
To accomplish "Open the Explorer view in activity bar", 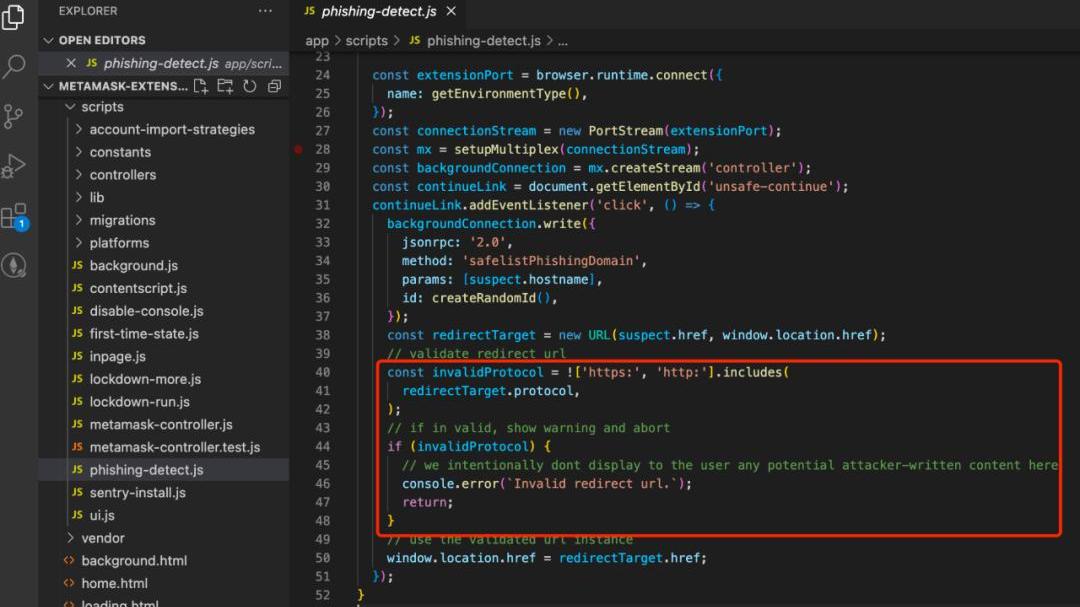I will (13, 17).
